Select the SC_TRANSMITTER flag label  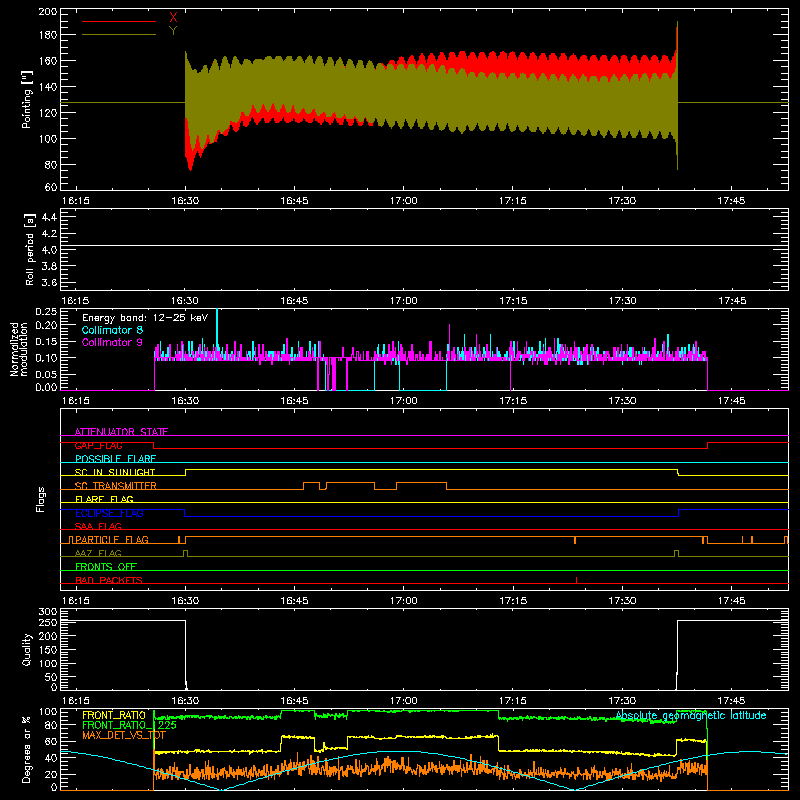116,486
